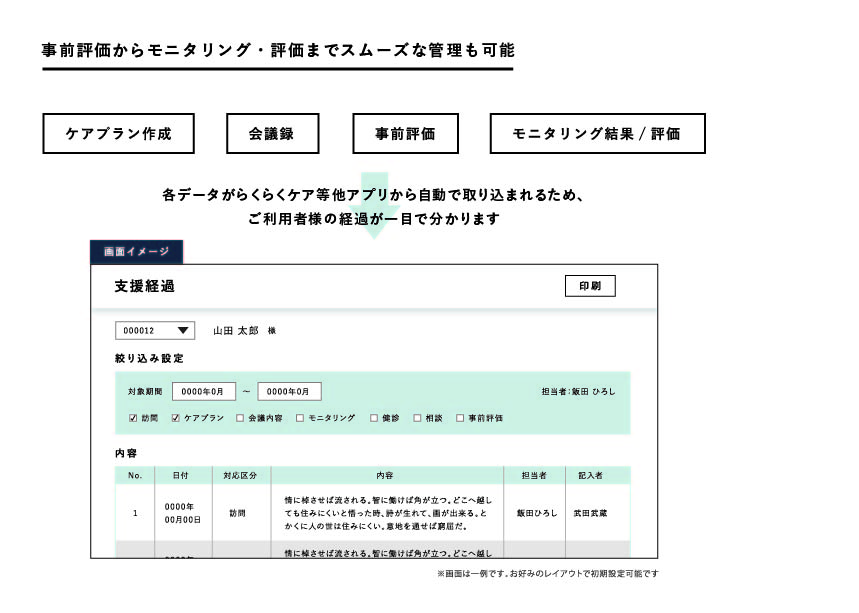Viewport: 859px width, 613px height.
Task: Uncheck the ケアプラン filter
Action: coord(176,420)
